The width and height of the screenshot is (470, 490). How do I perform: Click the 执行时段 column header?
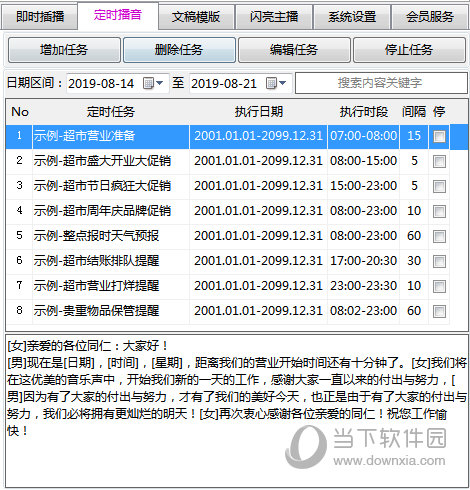(x=363, y=112)
